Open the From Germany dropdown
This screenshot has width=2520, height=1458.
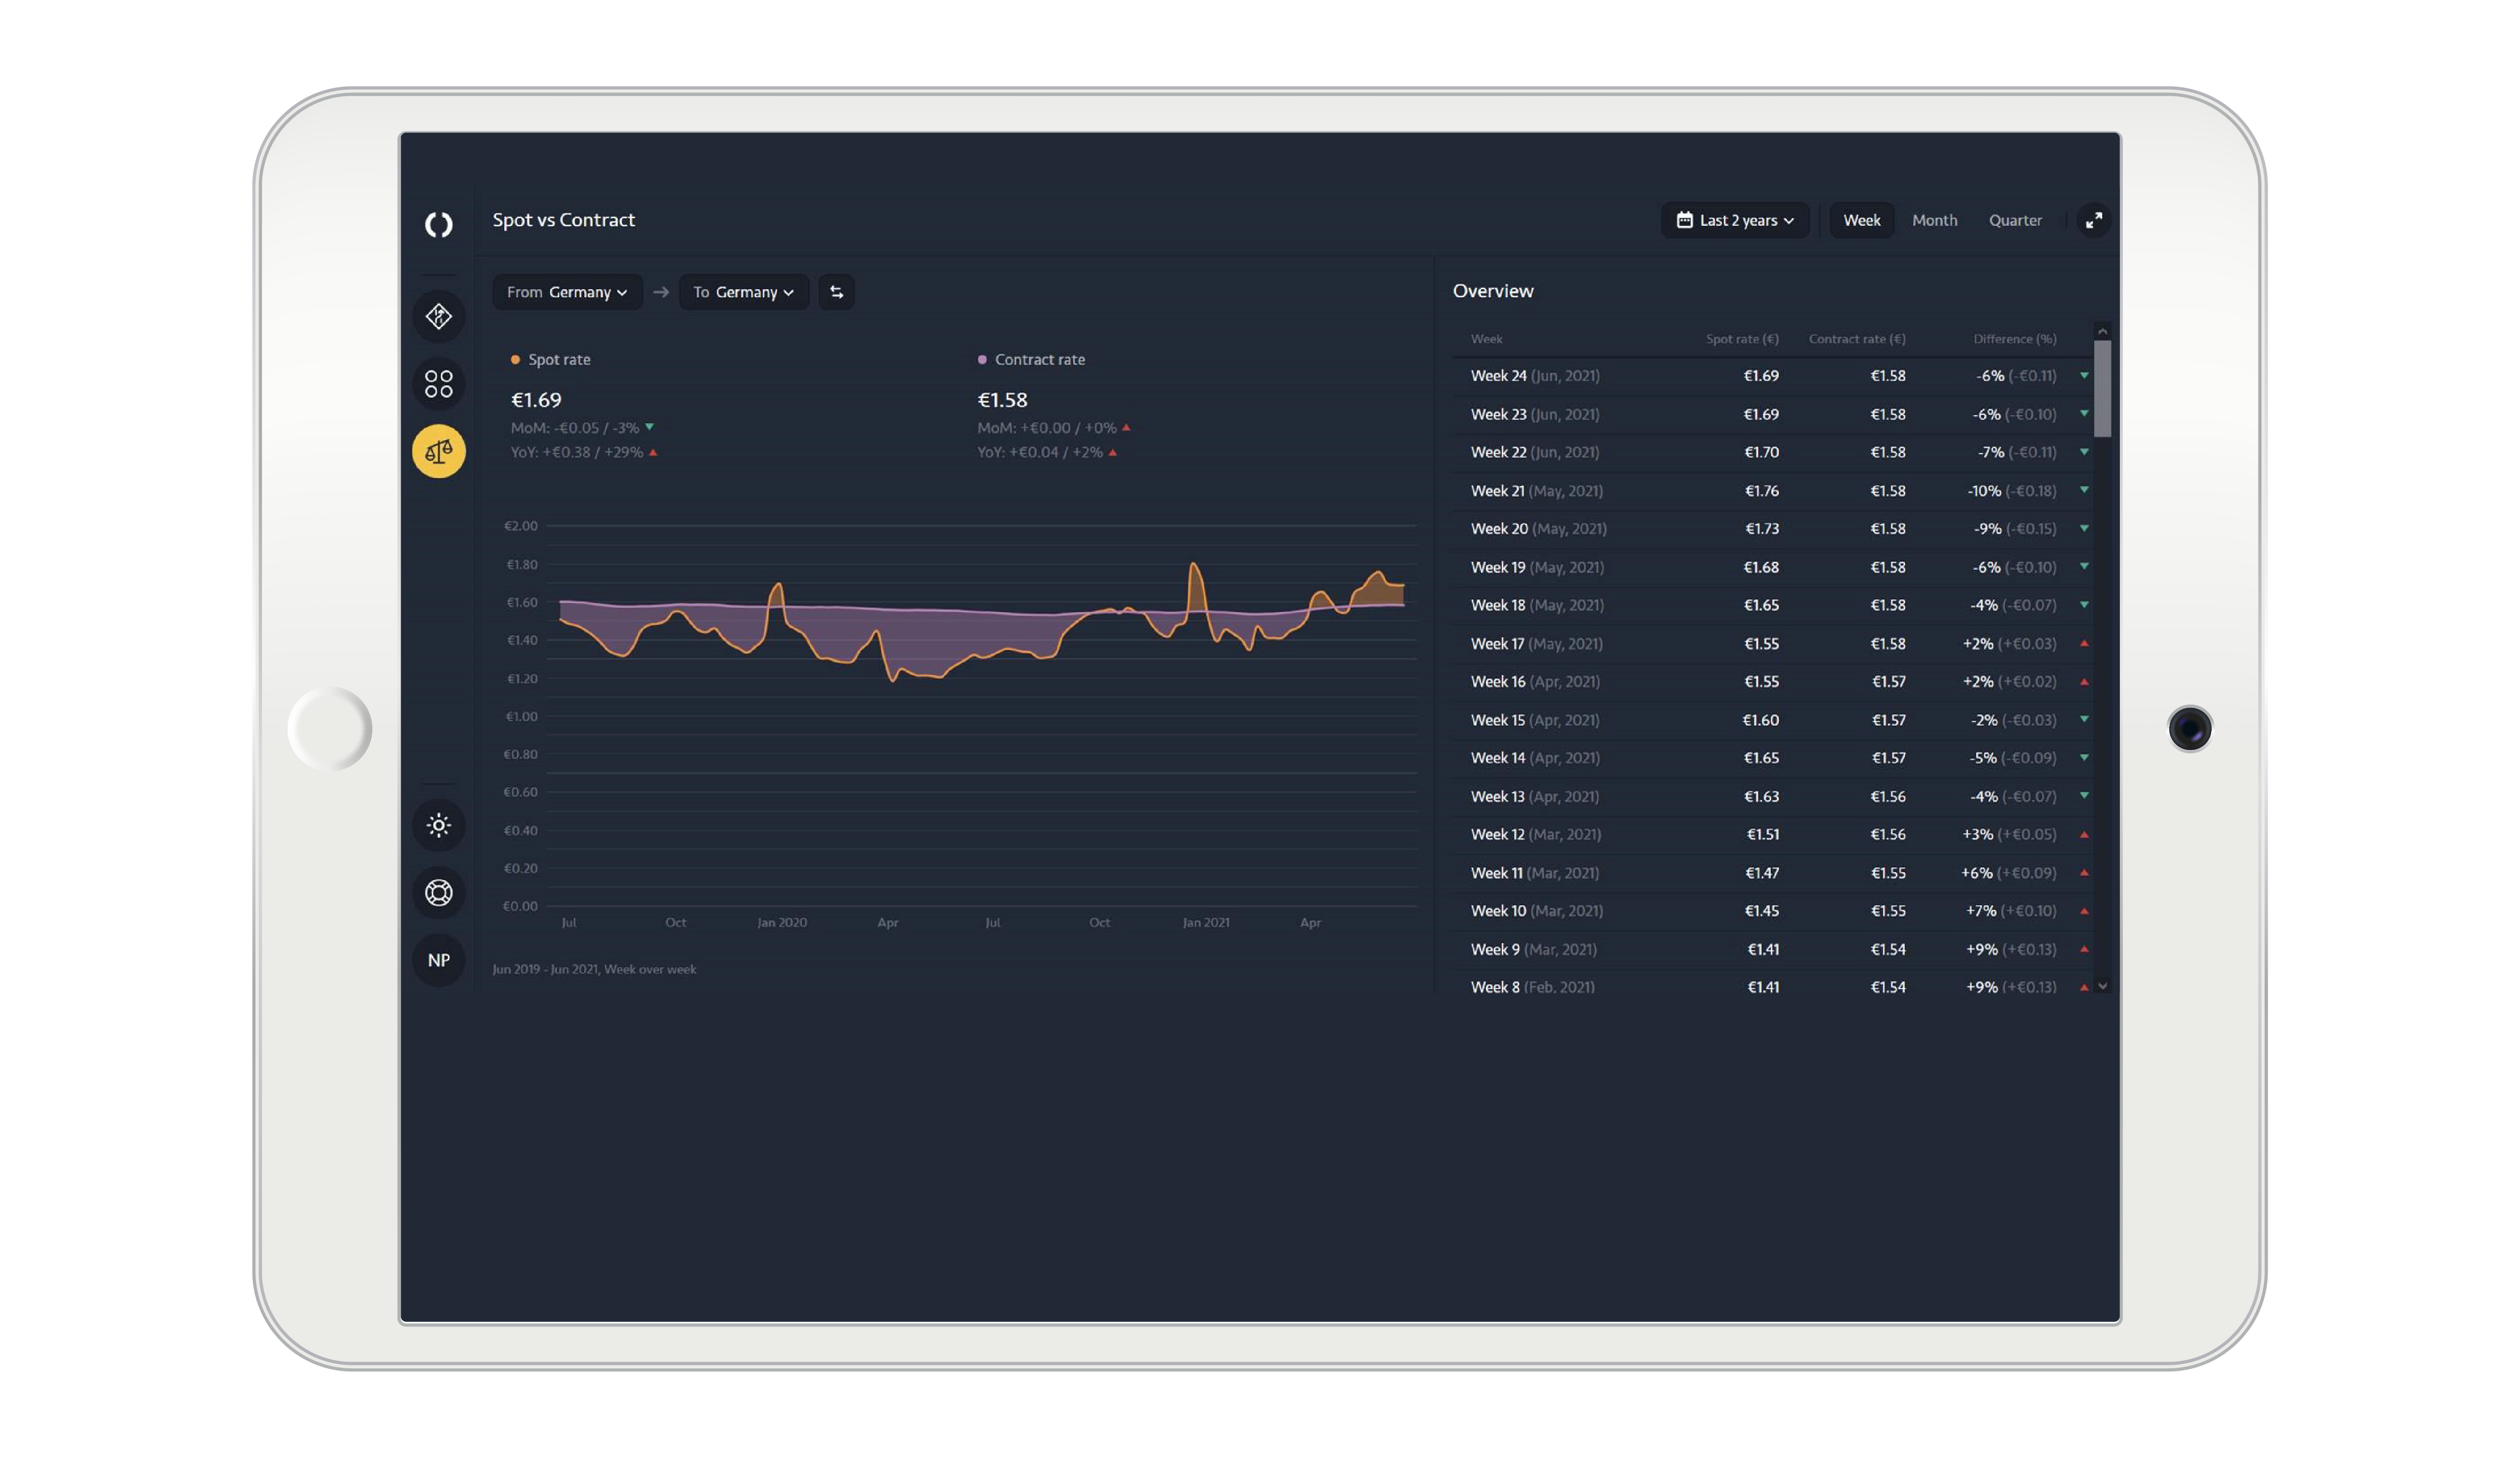[x=567, y=292]
